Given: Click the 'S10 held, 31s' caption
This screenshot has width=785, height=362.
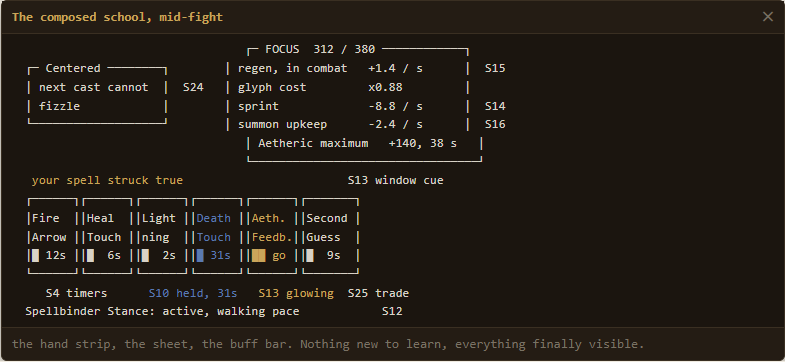Looking at the screenshot, I should 193,293.
